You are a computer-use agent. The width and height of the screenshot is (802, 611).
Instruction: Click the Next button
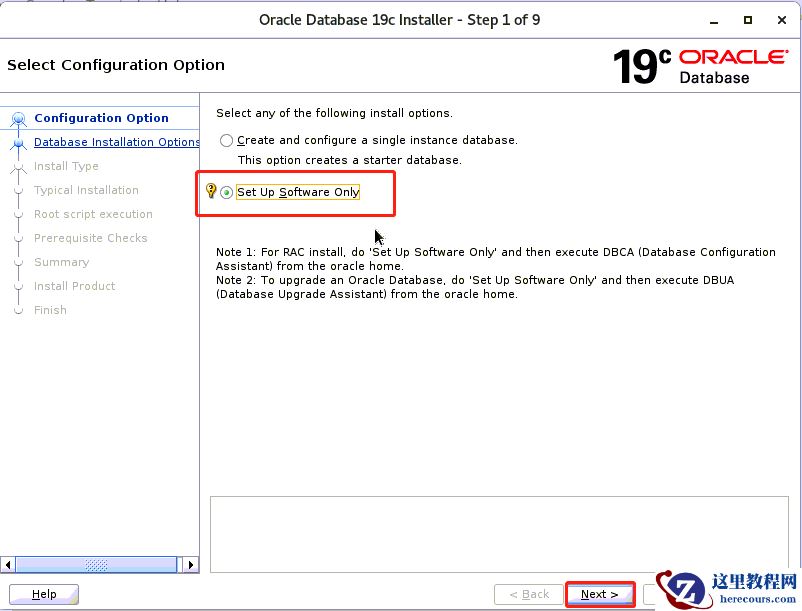600,594
